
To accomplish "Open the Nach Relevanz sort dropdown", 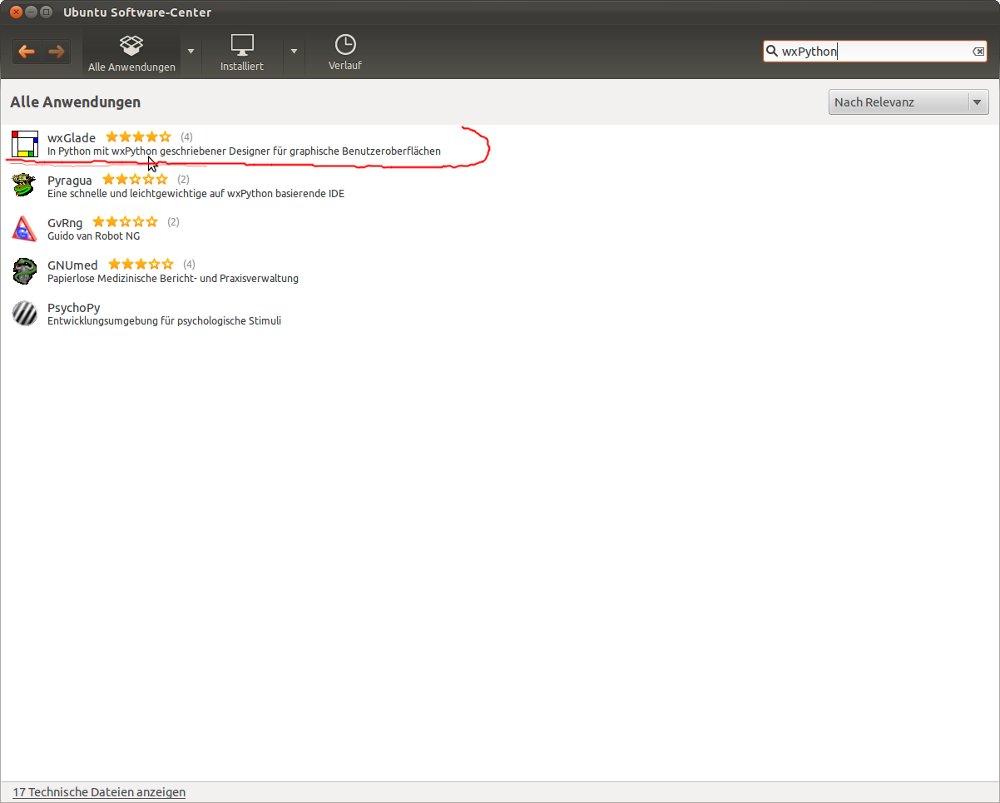I will [908, 102].
